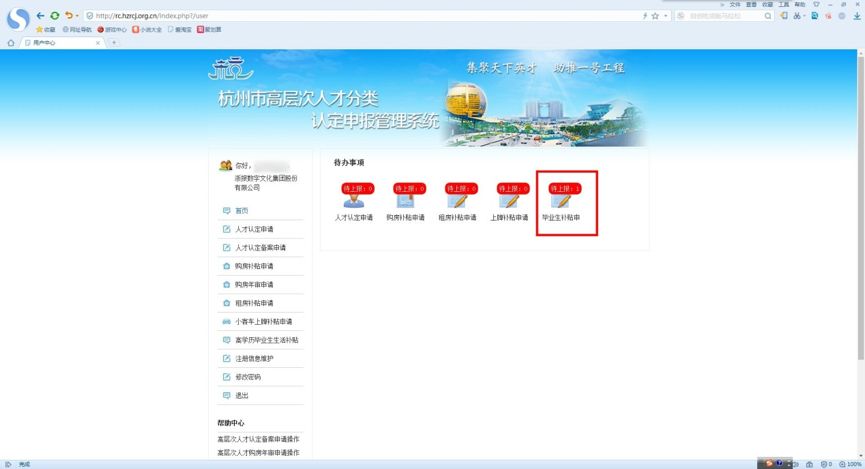Reload the page with the green refresh icon
865x469 pixels.
point(55,15)
